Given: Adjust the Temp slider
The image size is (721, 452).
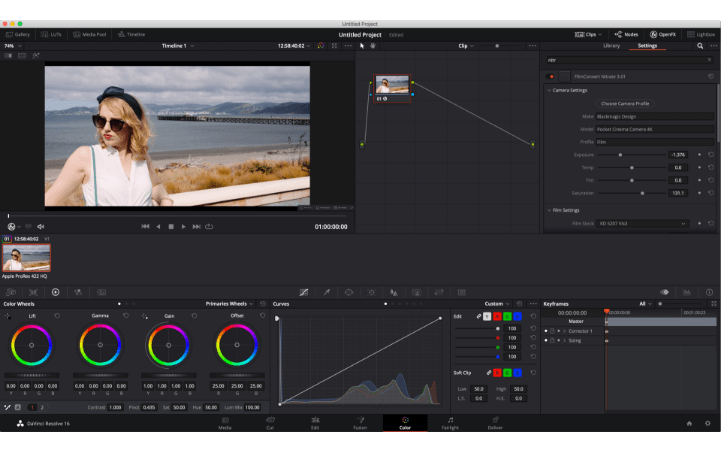Looking at the screenshot, I should (x=631, y=168).
